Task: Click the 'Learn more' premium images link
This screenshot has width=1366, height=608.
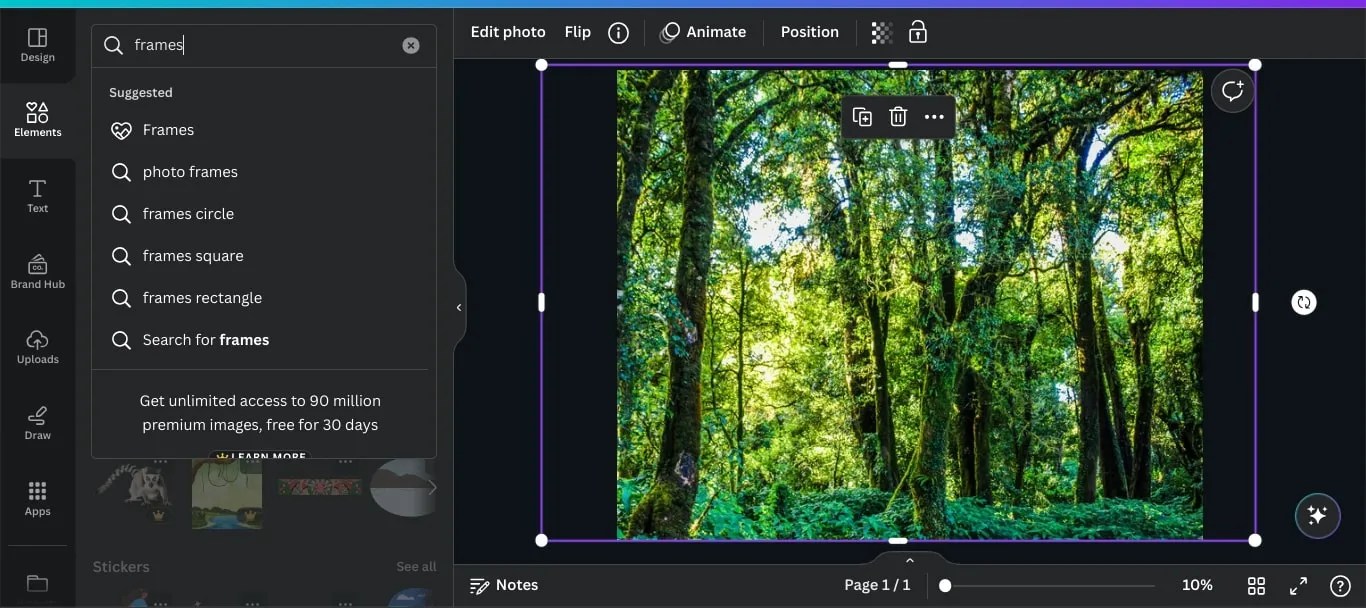Action: (261, 456)
